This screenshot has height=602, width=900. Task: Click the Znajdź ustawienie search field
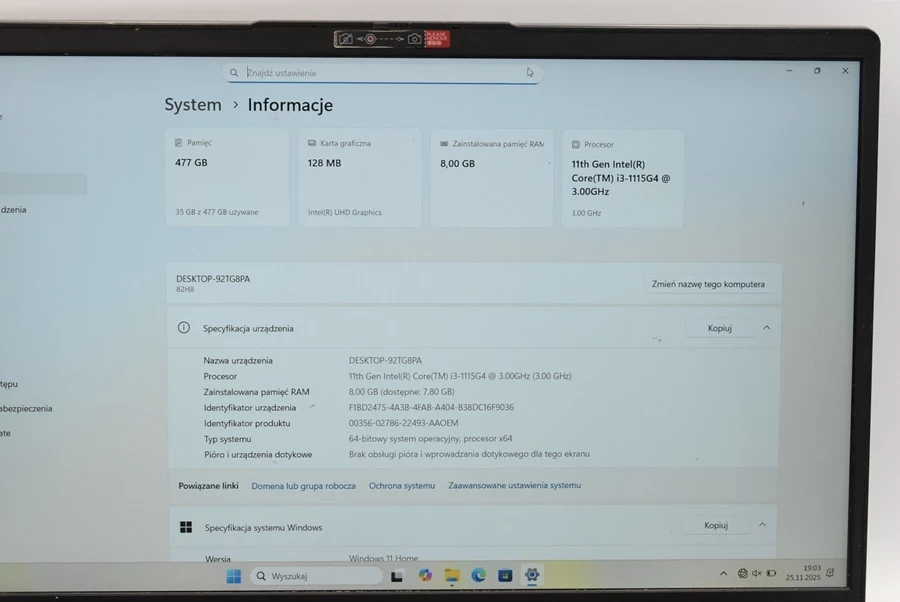pyautogui.click(x=380, y=73)
